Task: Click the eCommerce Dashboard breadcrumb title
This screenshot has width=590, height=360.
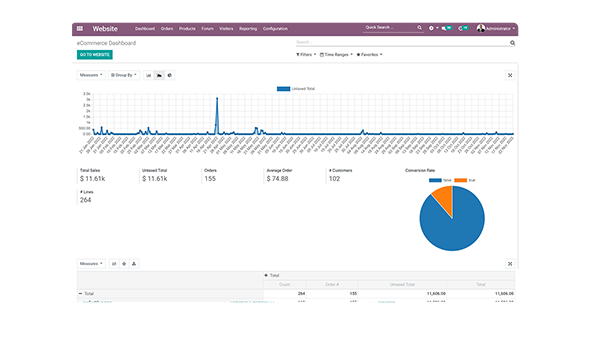Action: pyautogui.click(x=106, y=43)
